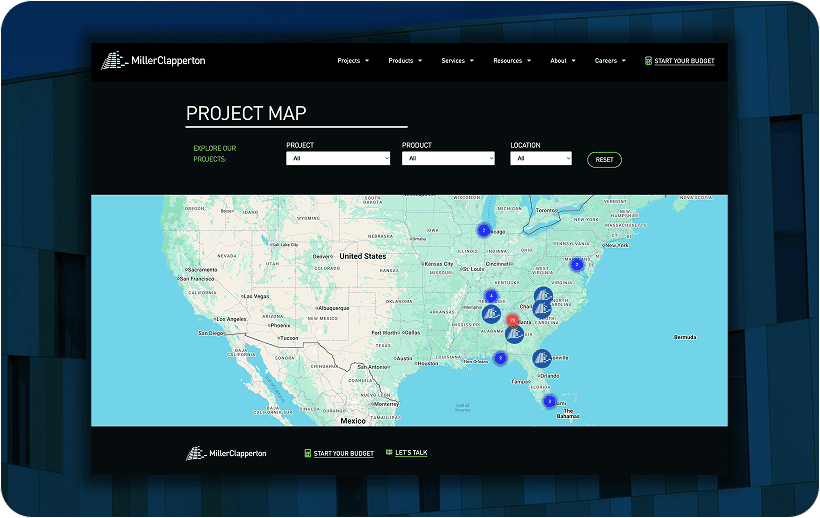Screen dimensions: 820x518
Task: Click the red cluster marker at Atlanta
Action: (512, 320)
